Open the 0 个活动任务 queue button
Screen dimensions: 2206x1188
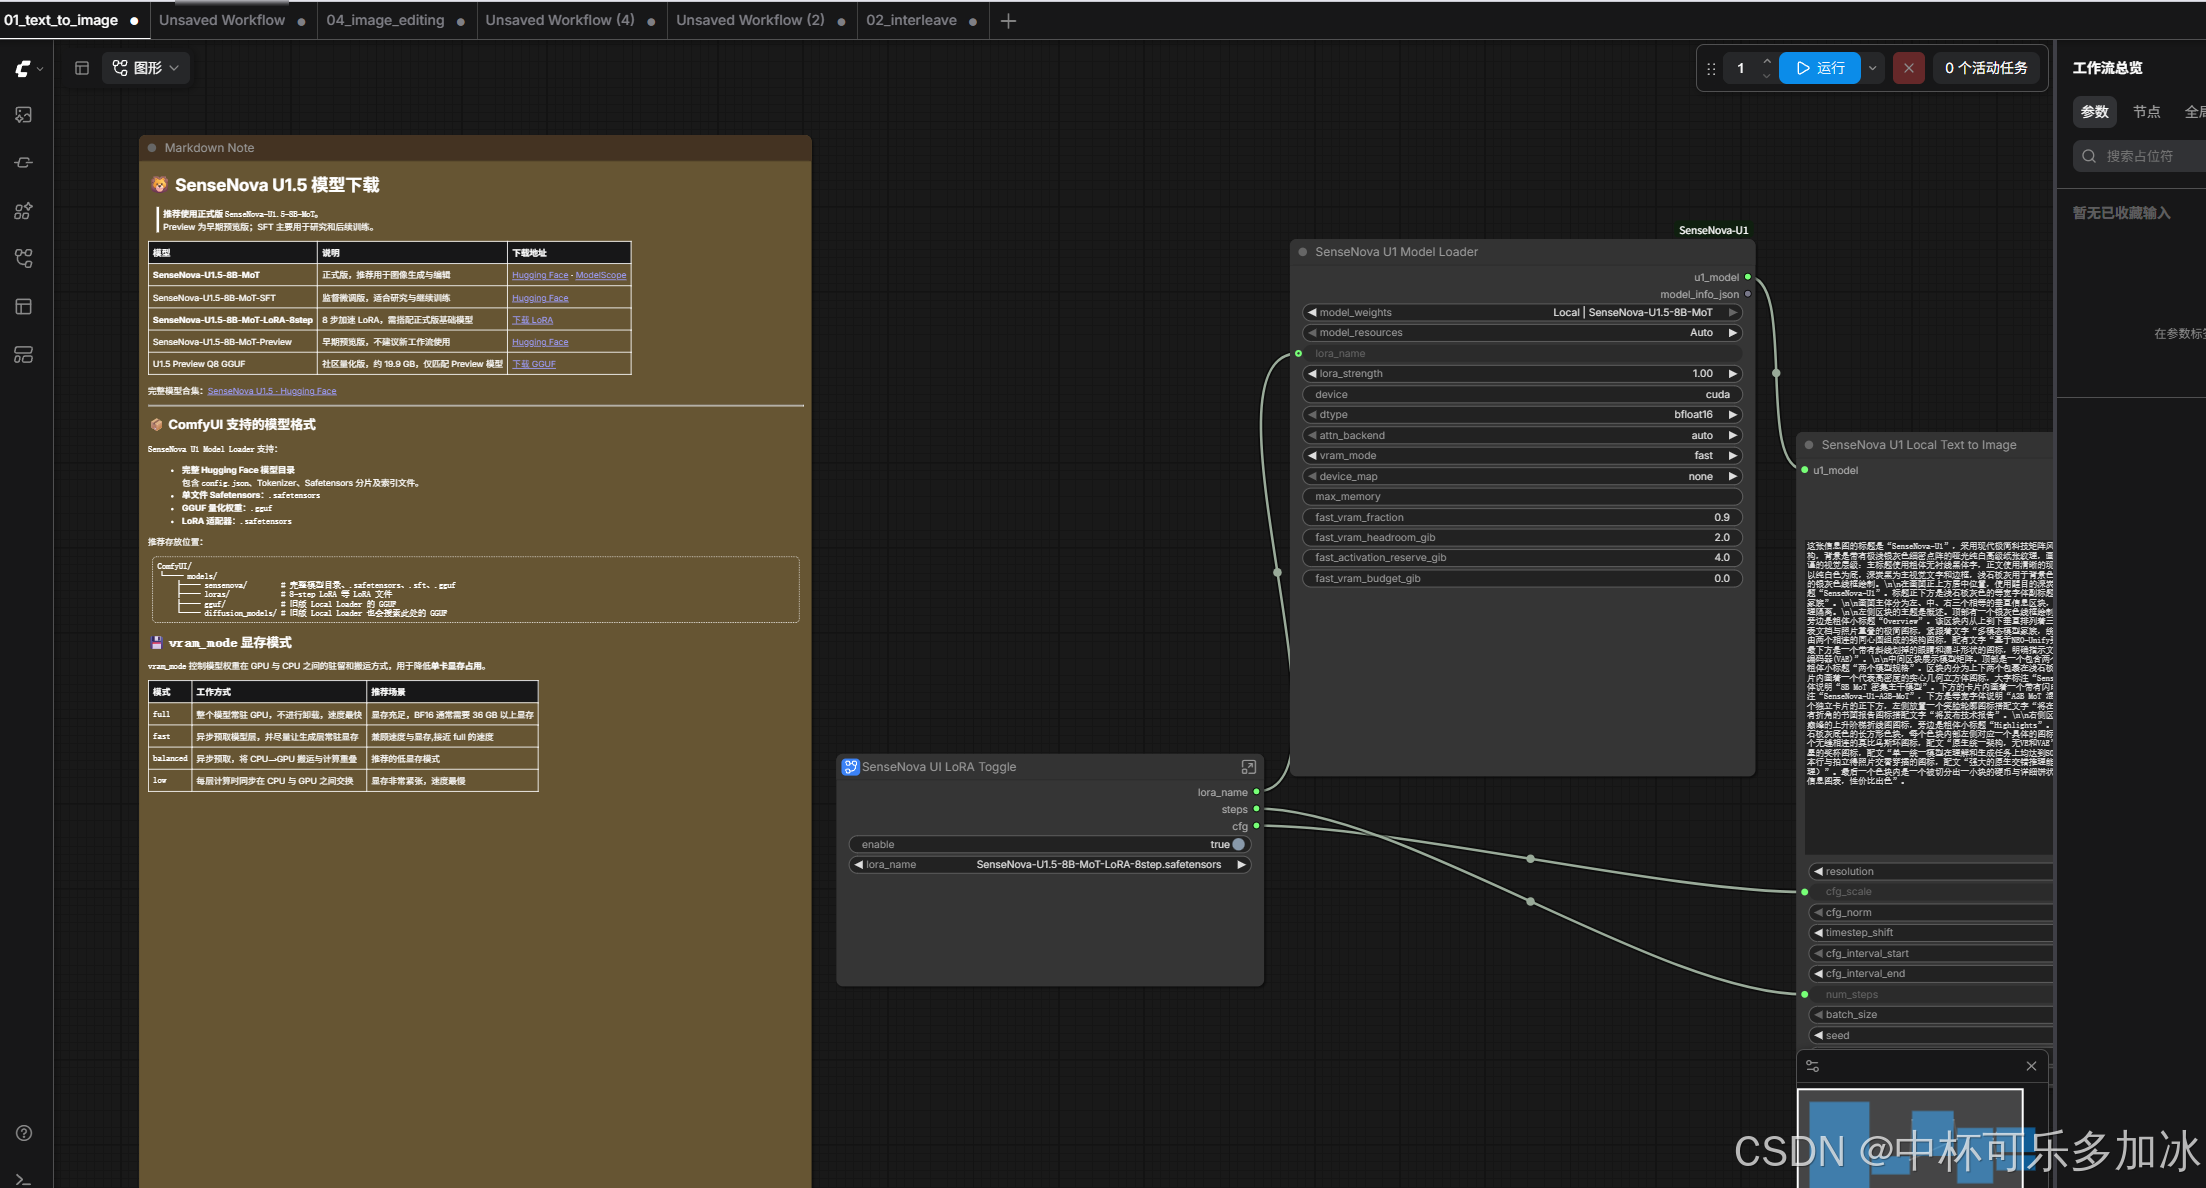1986,68
